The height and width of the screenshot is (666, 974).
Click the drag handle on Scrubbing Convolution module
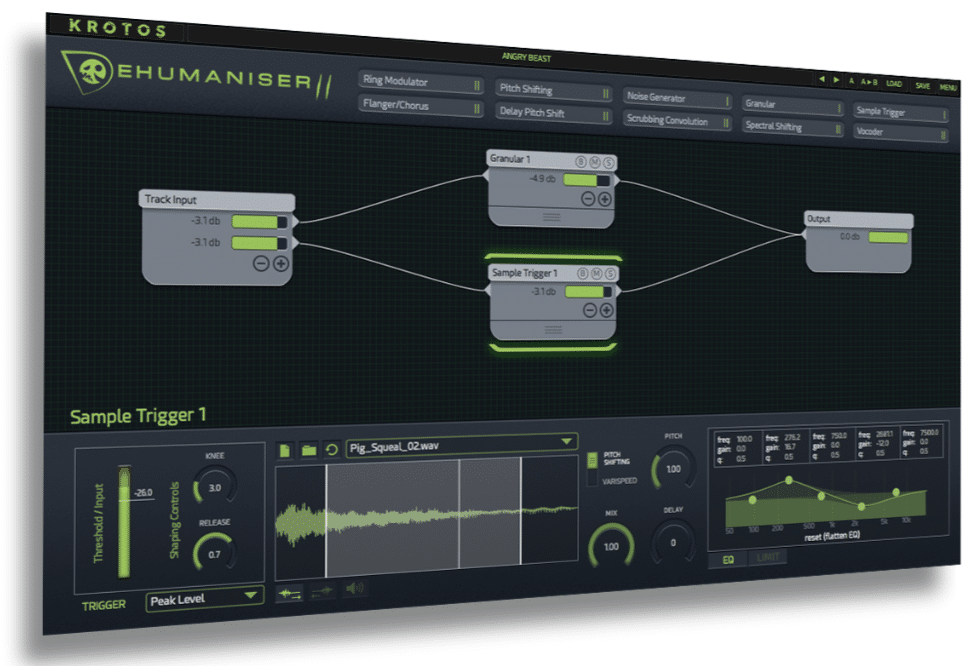[x=726, y=123]
